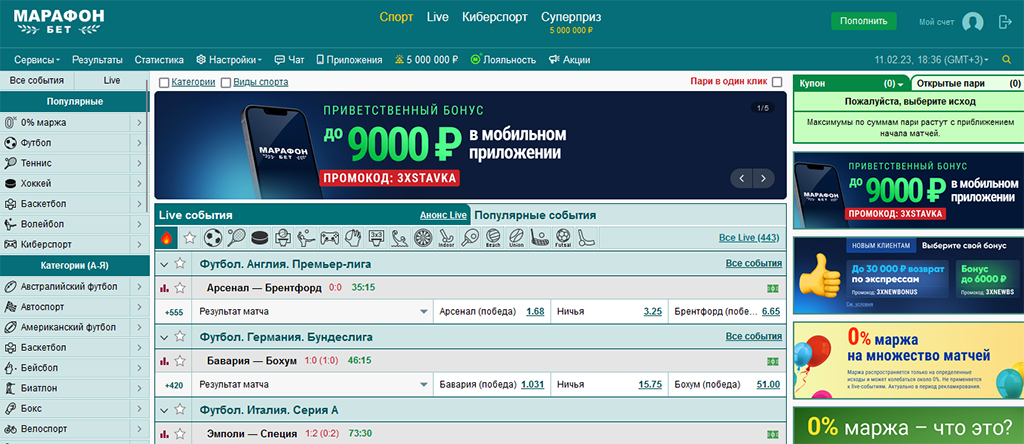The height and width of the screenshot is (444, 1024).
Task: Expand the Хоккей sidebar chevron
Action: 139,183
